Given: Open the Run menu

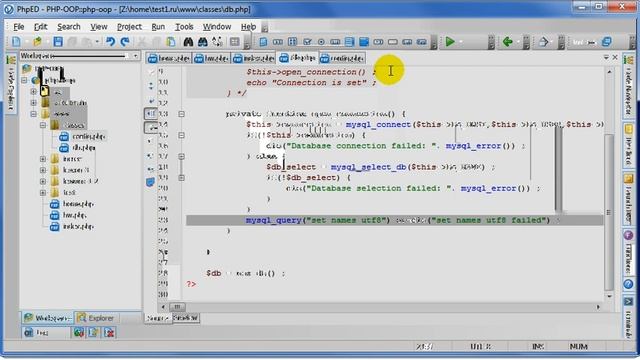Looking at the screenshot, I should pos(158,27).
